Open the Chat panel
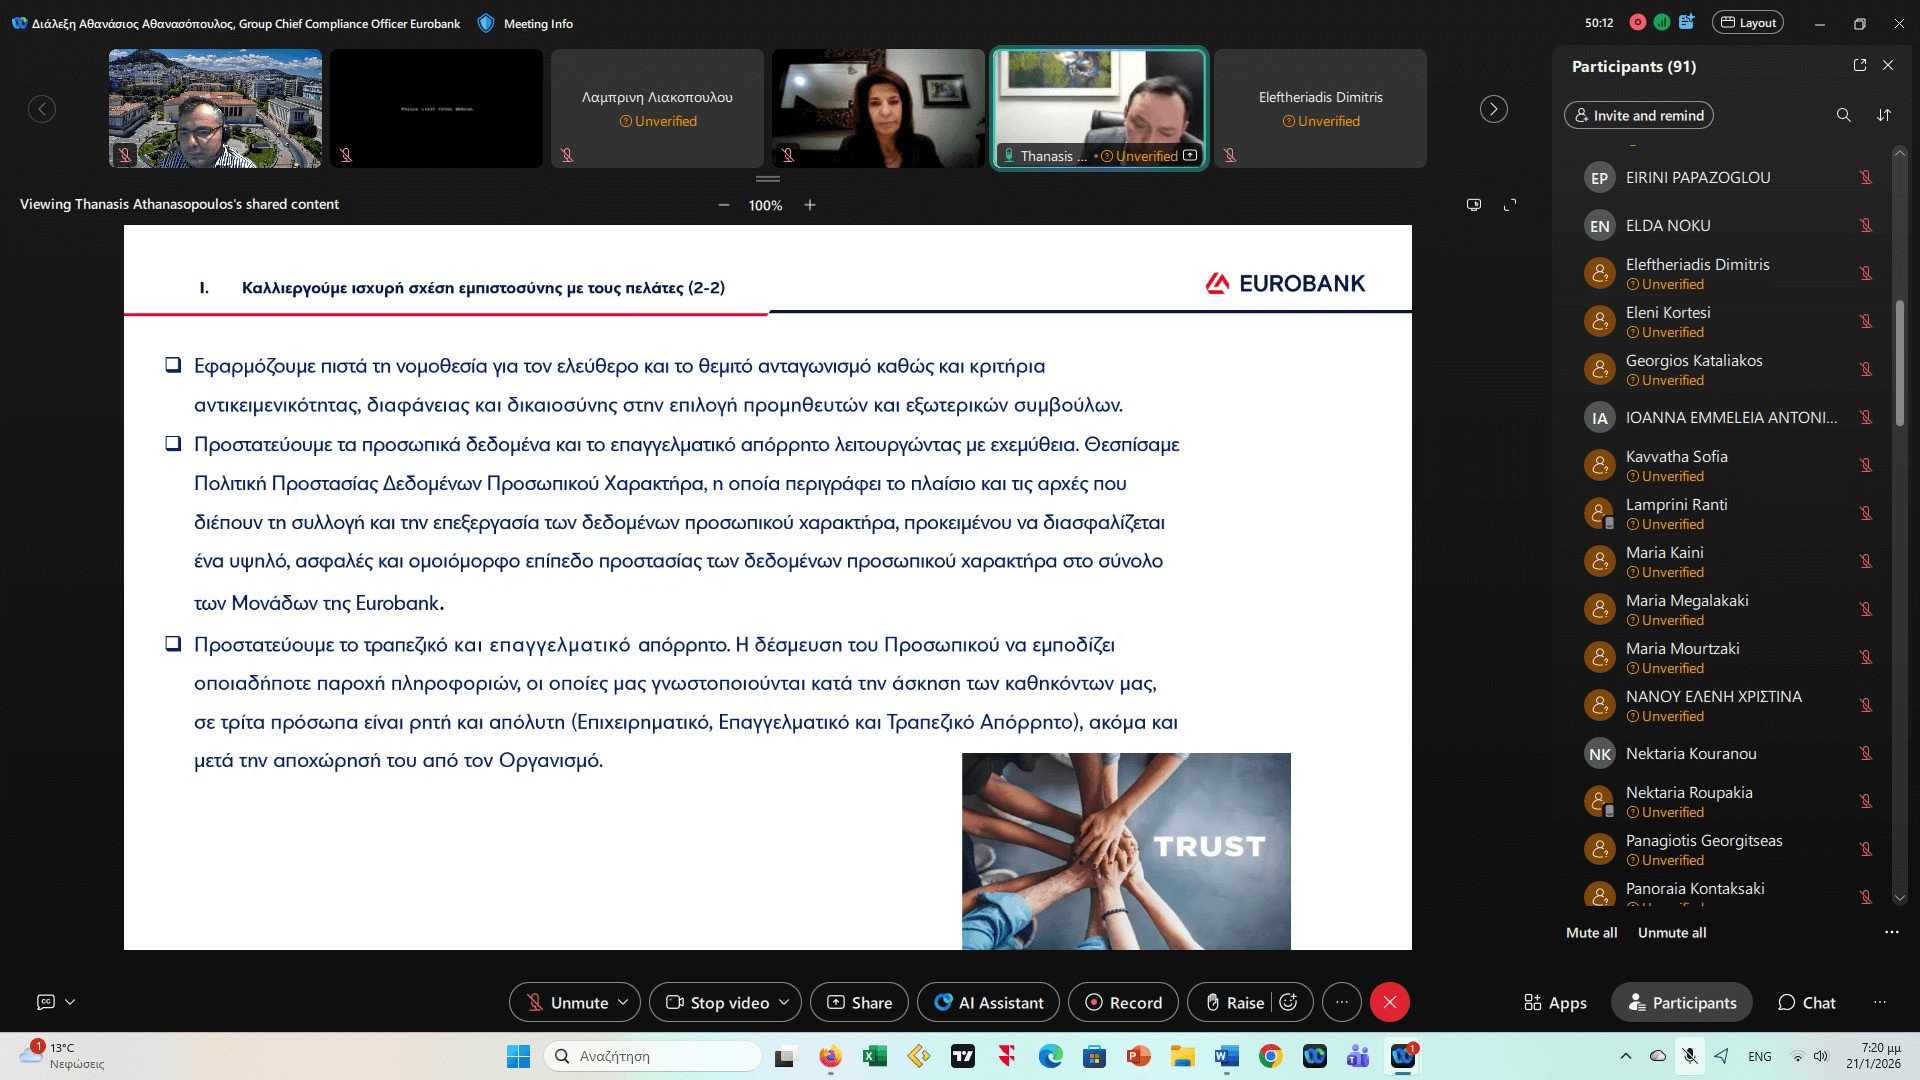Screen dimensions: 1920x1080 1806,1002
